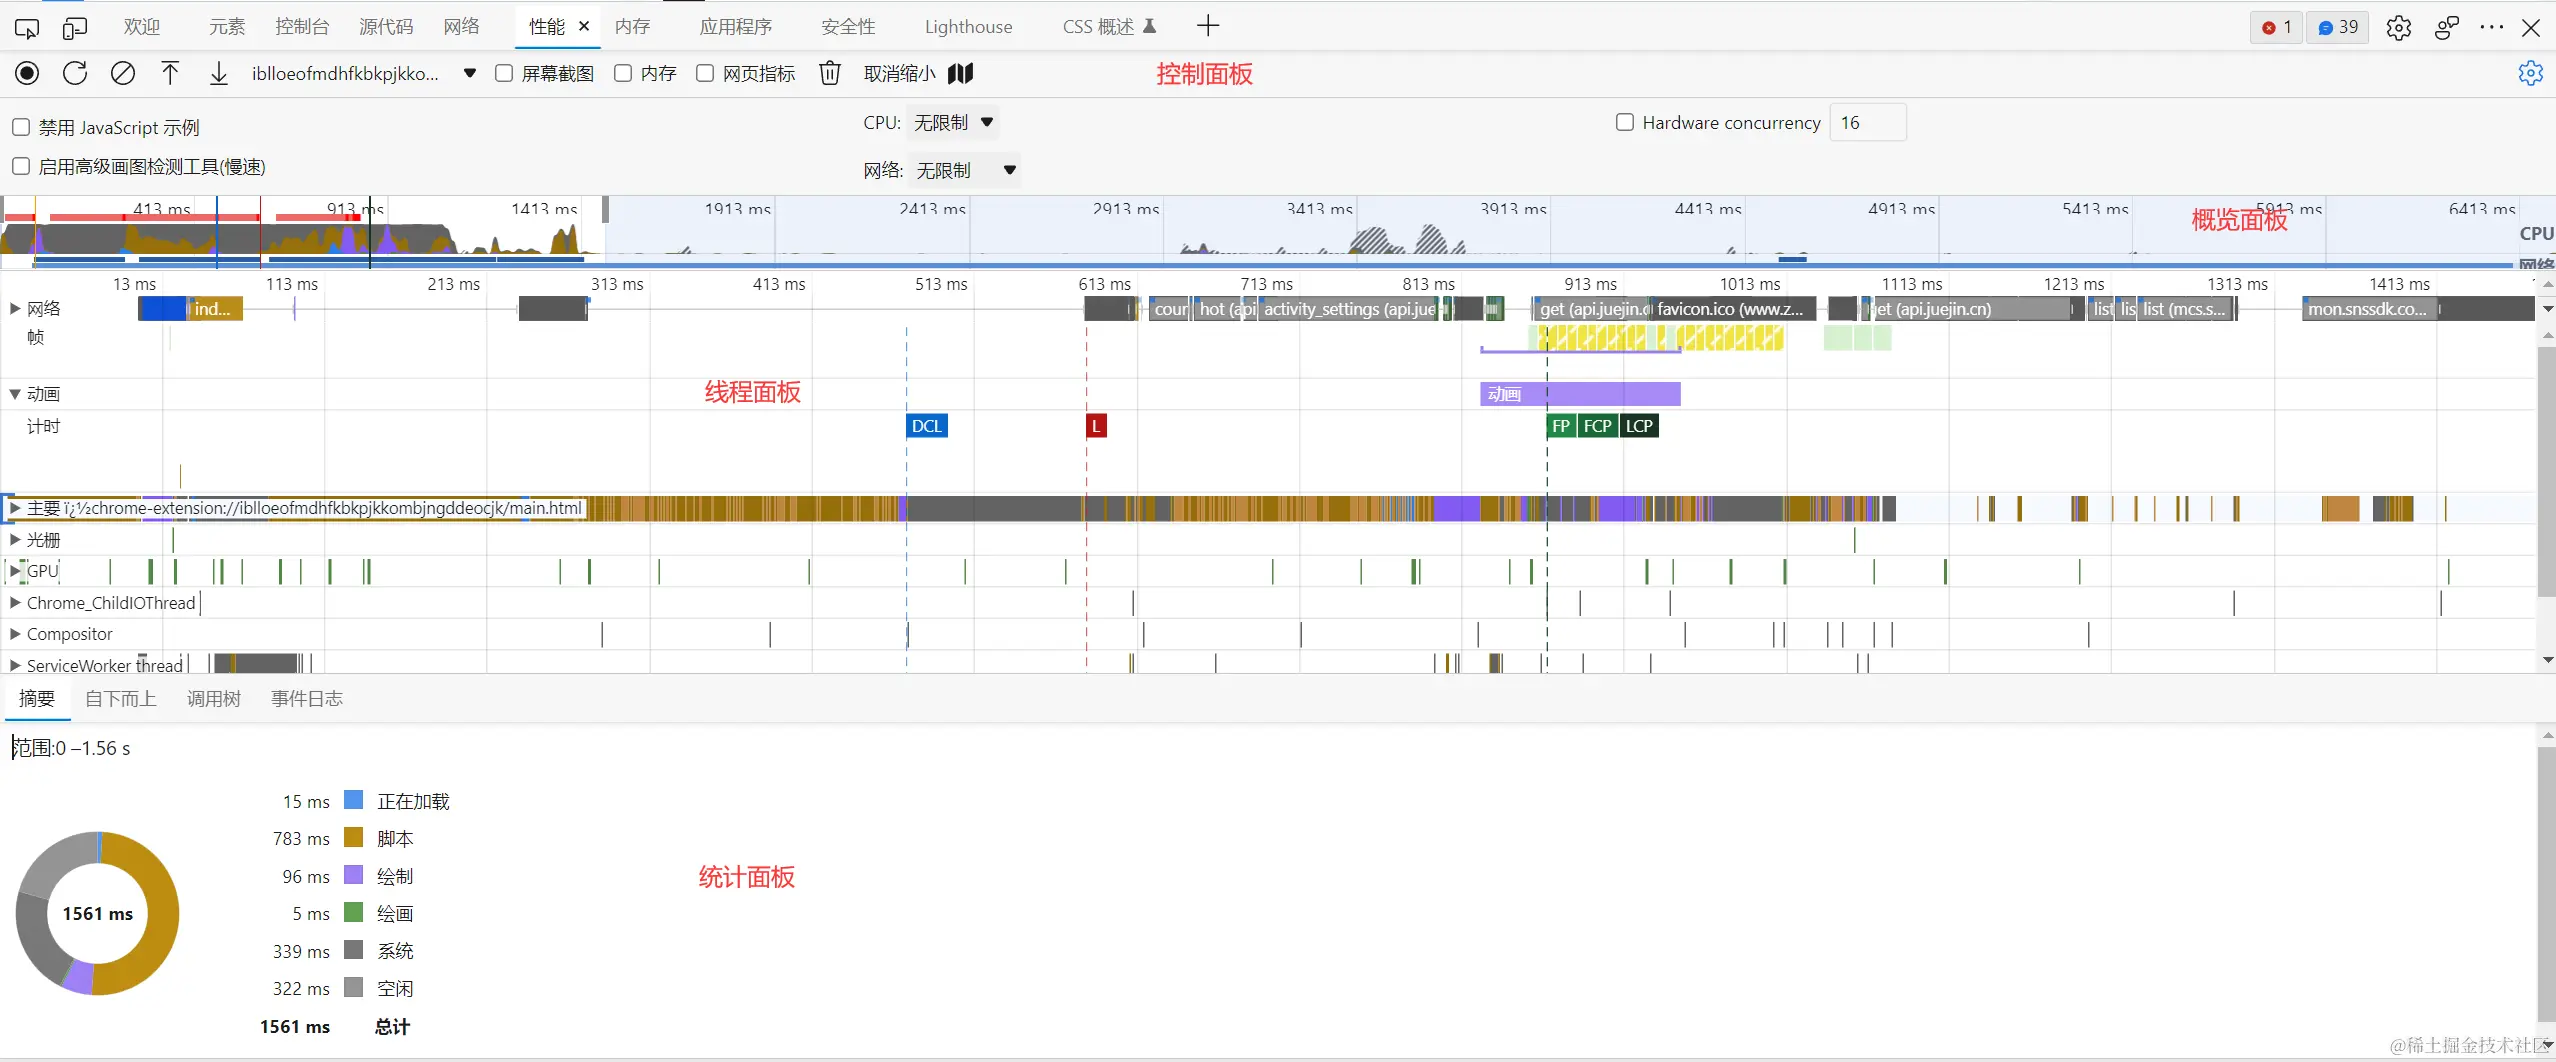Viewport: 2556px width, 1062px height.
Task: Select the 自下而上 tab
Action: pos(121,699)
